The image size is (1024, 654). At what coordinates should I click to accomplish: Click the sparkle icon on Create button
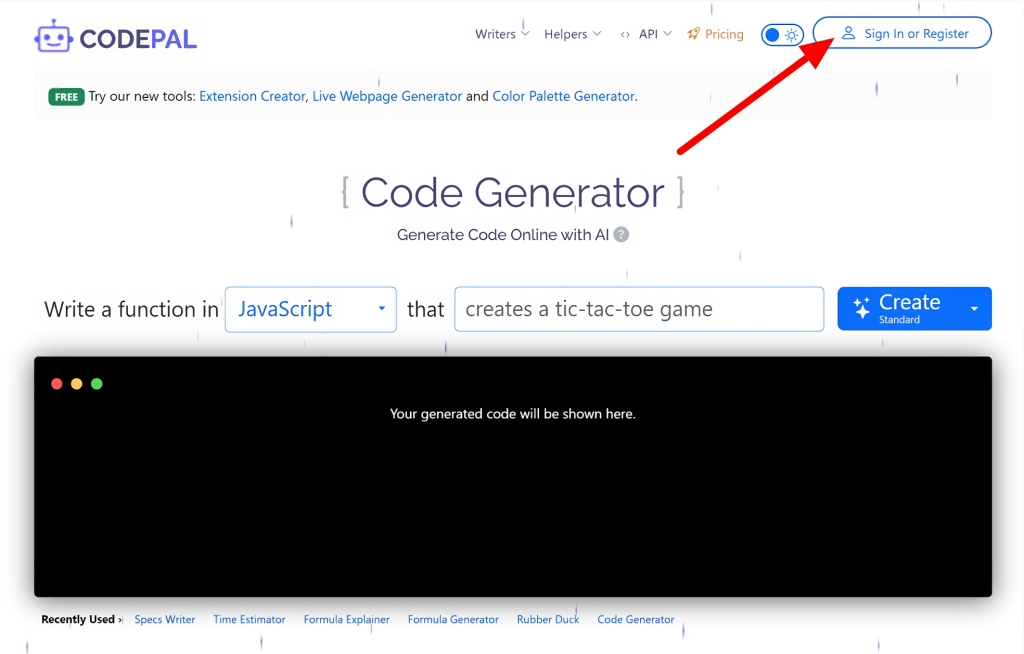(861, 308)
